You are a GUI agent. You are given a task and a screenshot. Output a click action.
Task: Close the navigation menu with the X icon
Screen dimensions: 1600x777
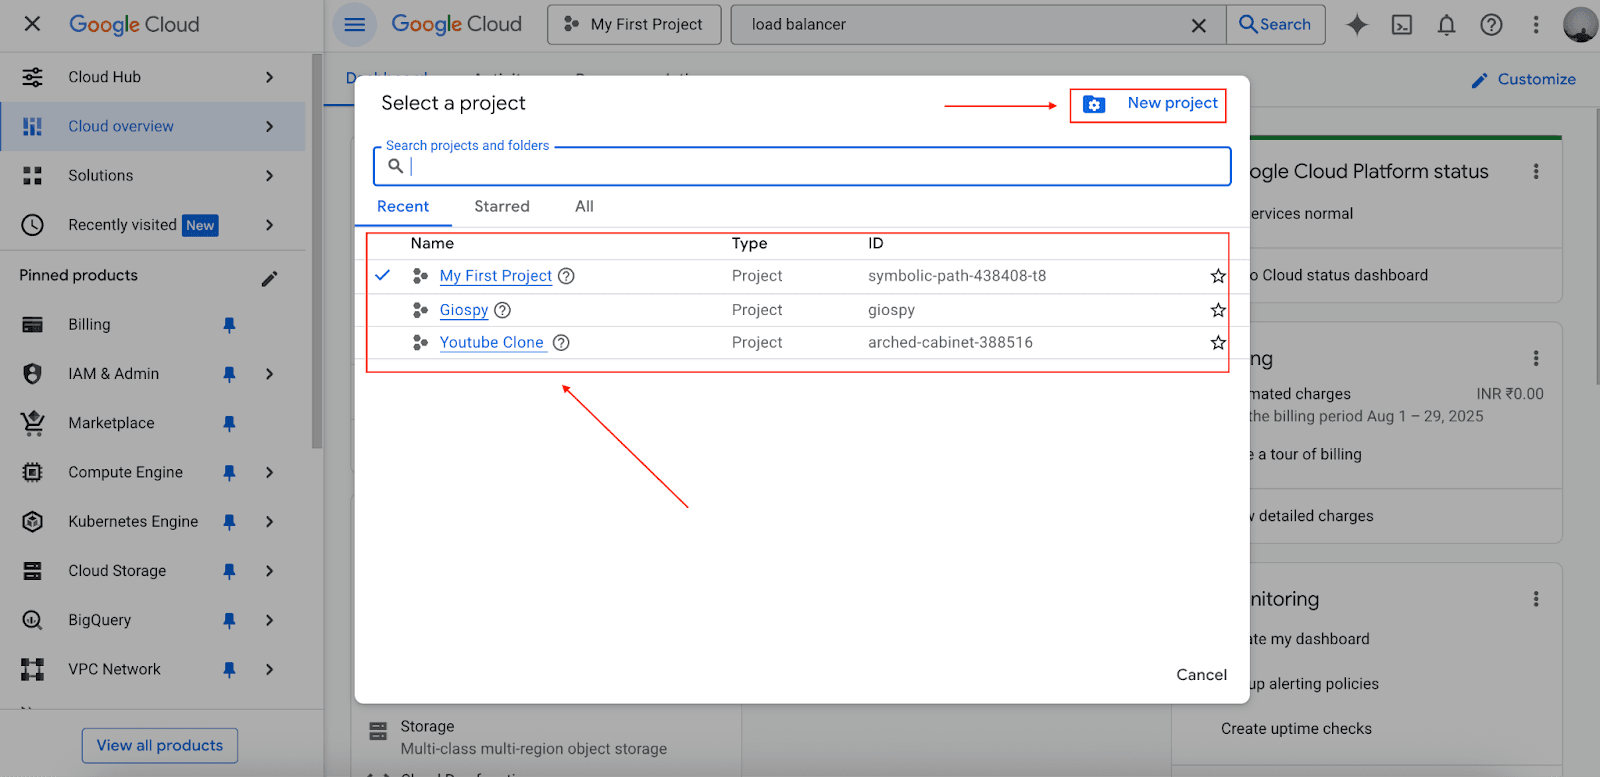32,24
